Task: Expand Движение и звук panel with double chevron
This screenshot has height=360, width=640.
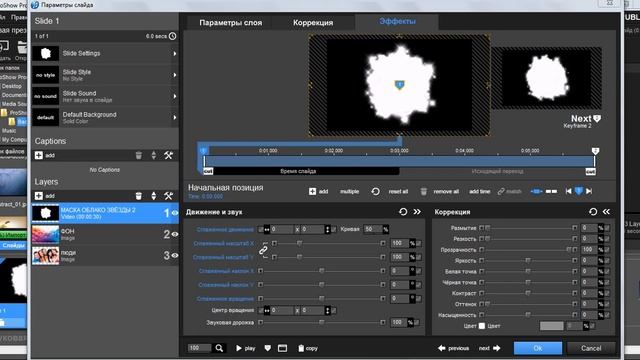Action: (x=417, y=211)
